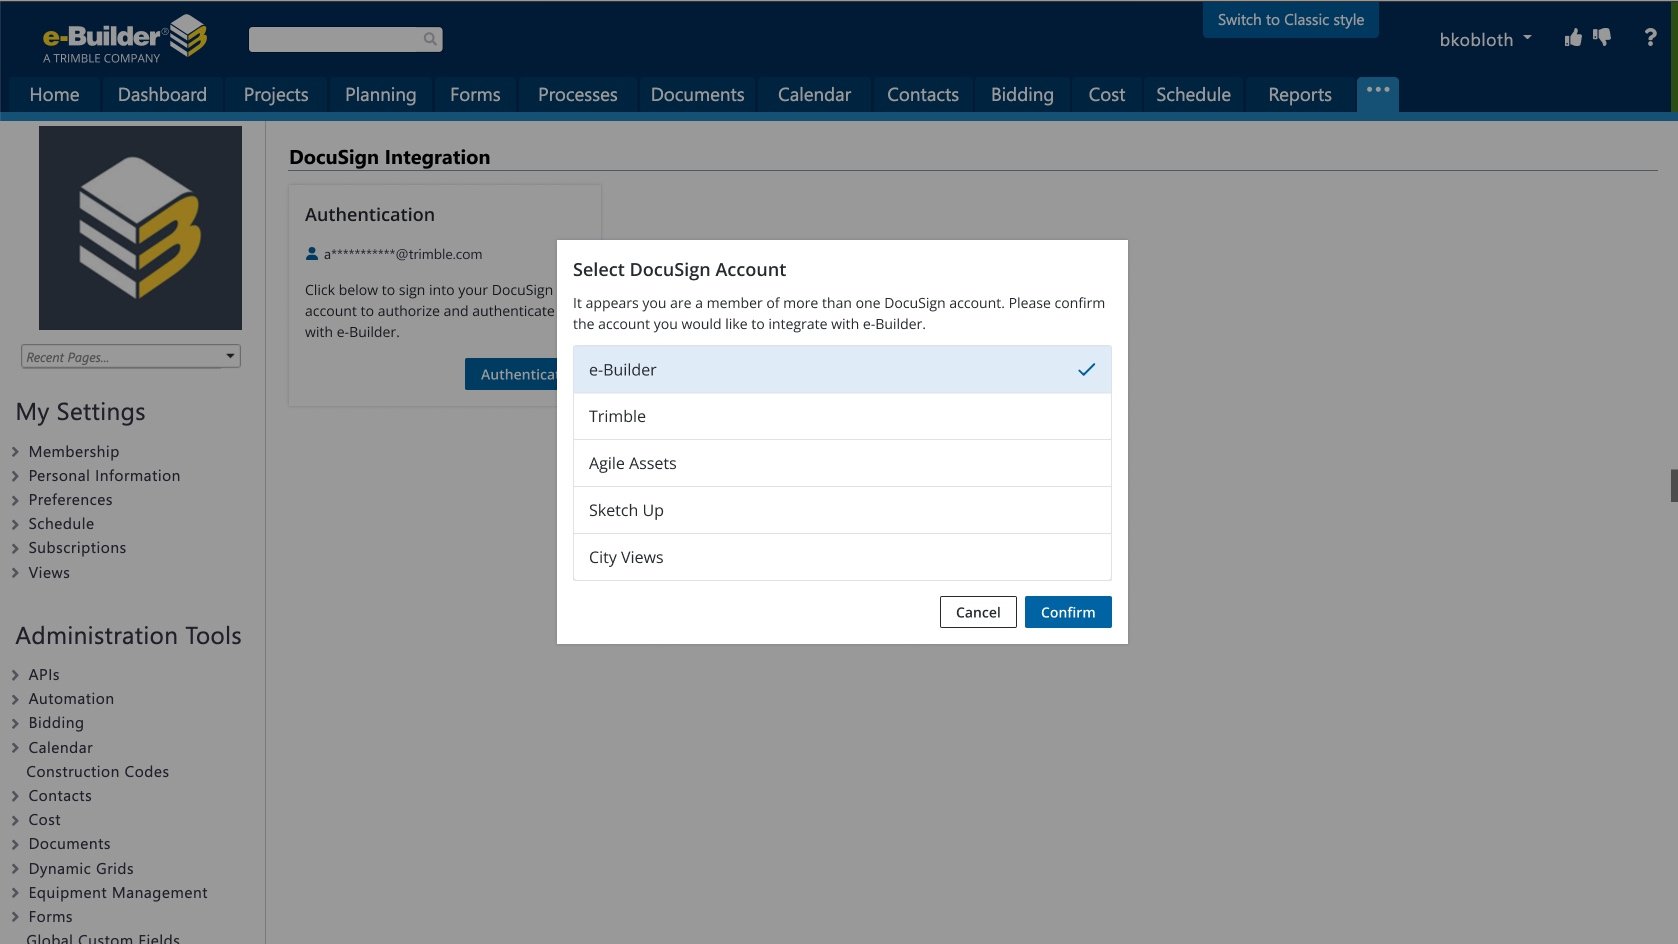1678x944 pixels.
Task: Click the e-Builder logo in header
Action: [x=124, y=40]
